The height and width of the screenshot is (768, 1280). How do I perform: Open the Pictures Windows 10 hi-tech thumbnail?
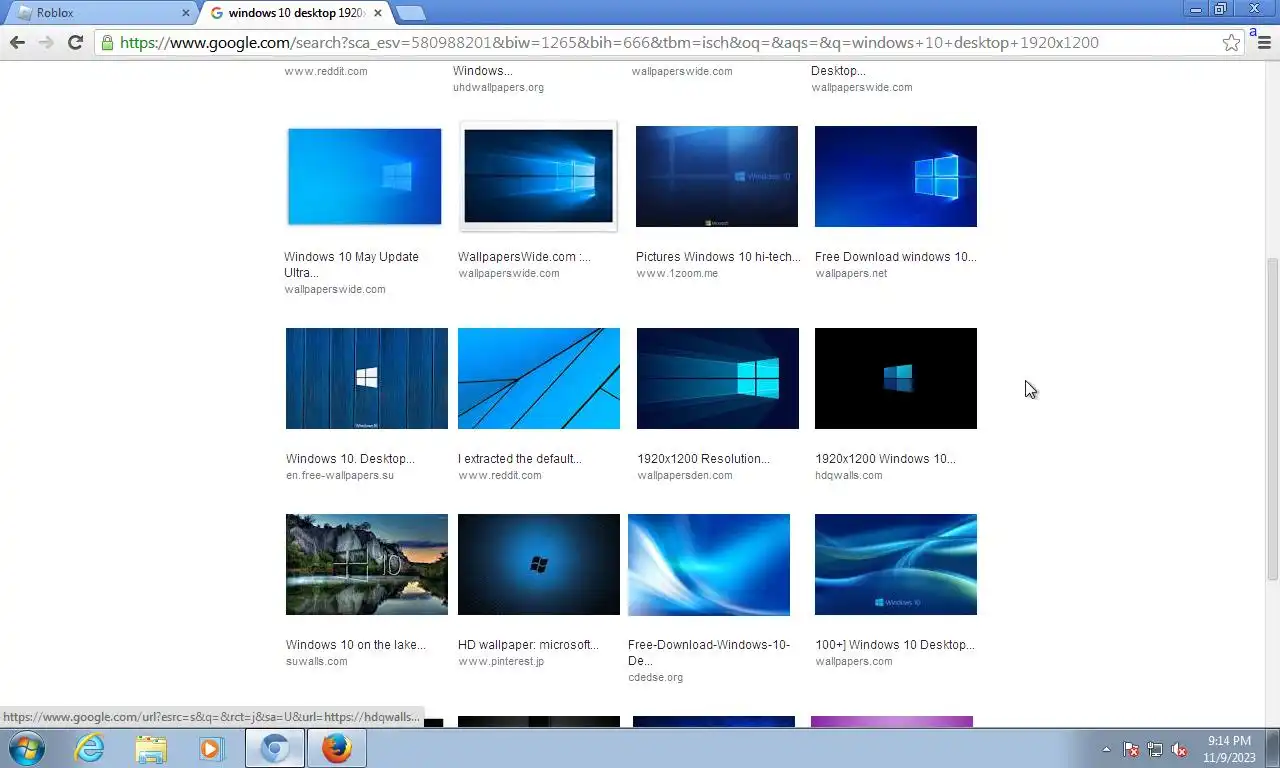tap(717, 176)
